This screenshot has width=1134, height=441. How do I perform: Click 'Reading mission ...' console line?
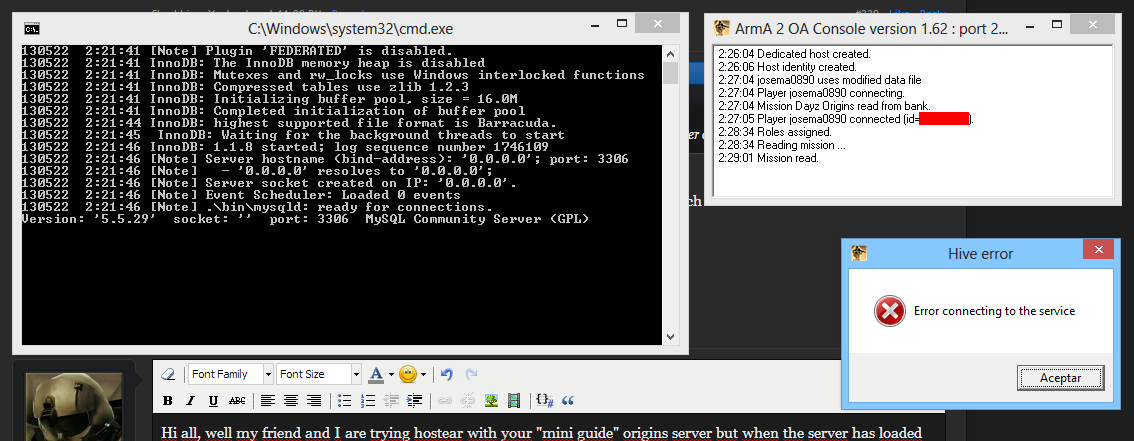click(x=782, y=145)
